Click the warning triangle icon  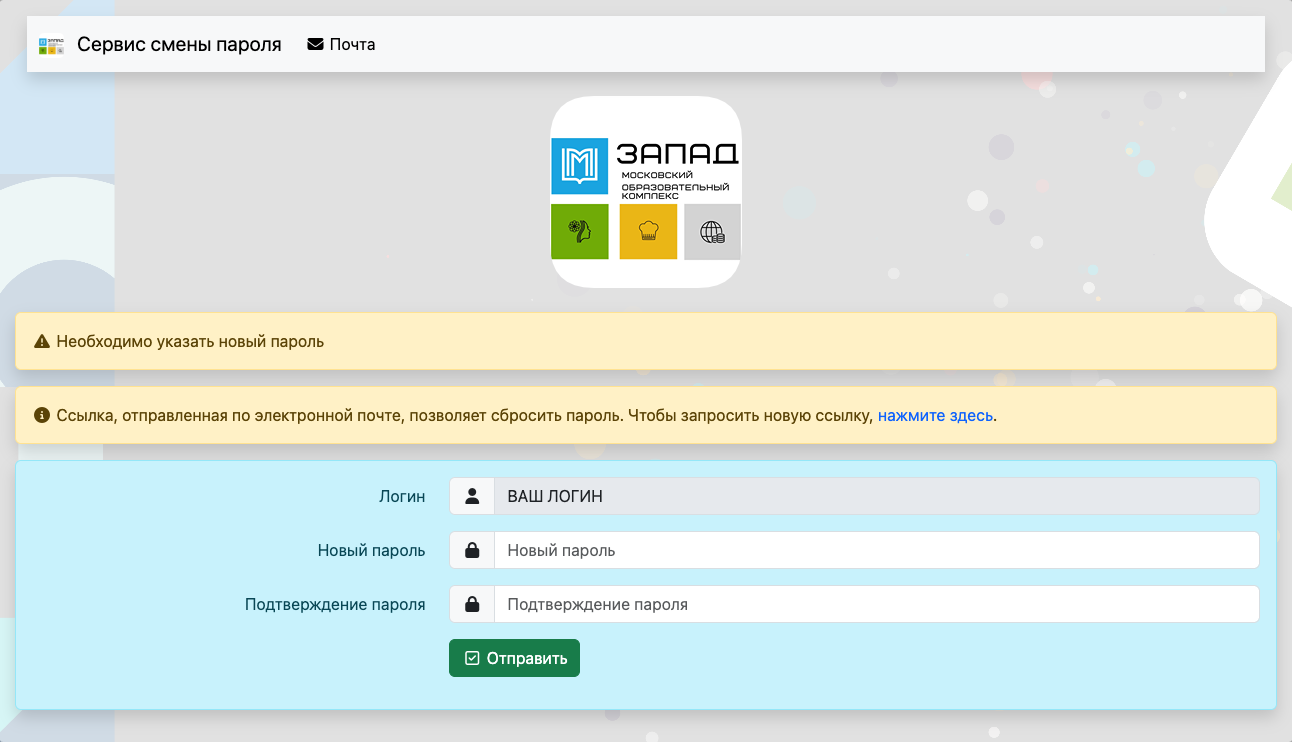pyautogui.click(x=42, y=342)
